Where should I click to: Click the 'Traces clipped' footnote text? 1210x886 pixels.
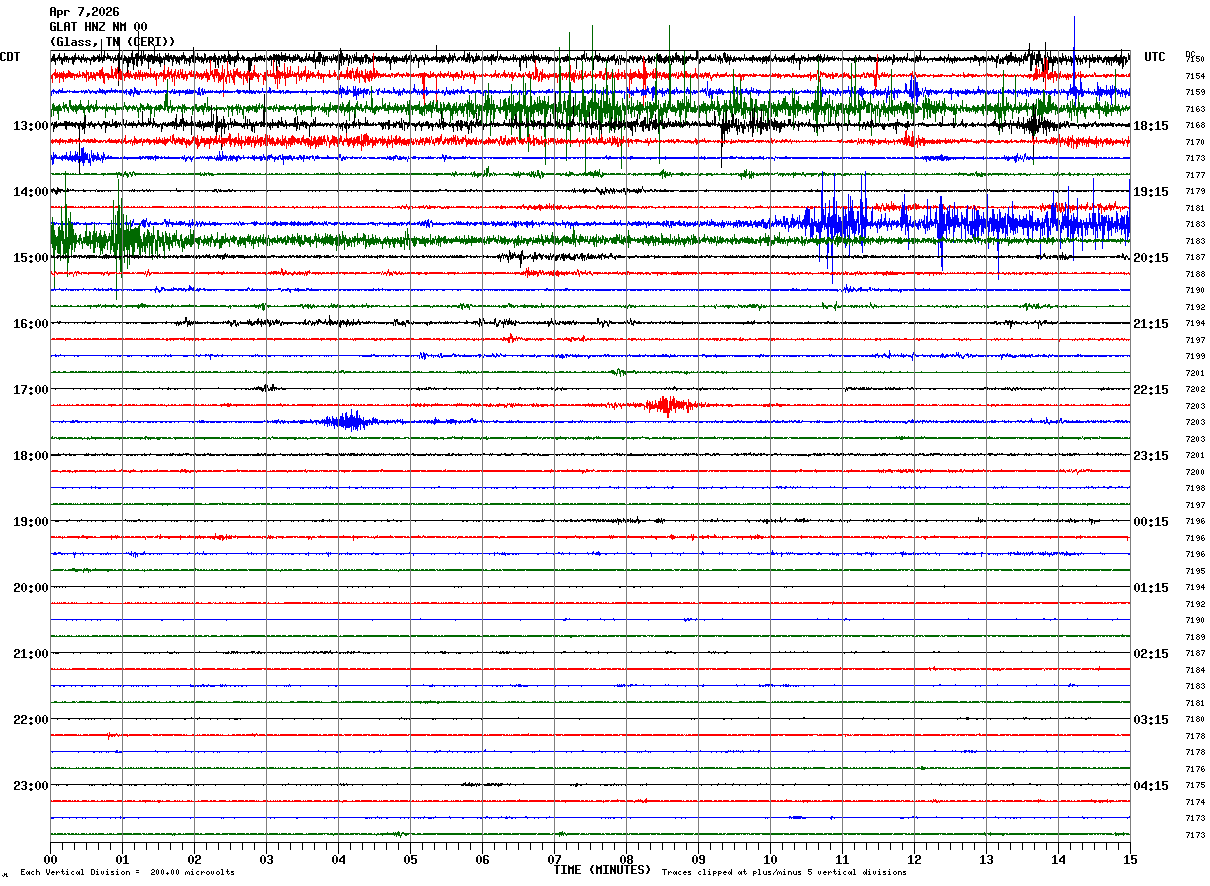(x=784, y=872)
